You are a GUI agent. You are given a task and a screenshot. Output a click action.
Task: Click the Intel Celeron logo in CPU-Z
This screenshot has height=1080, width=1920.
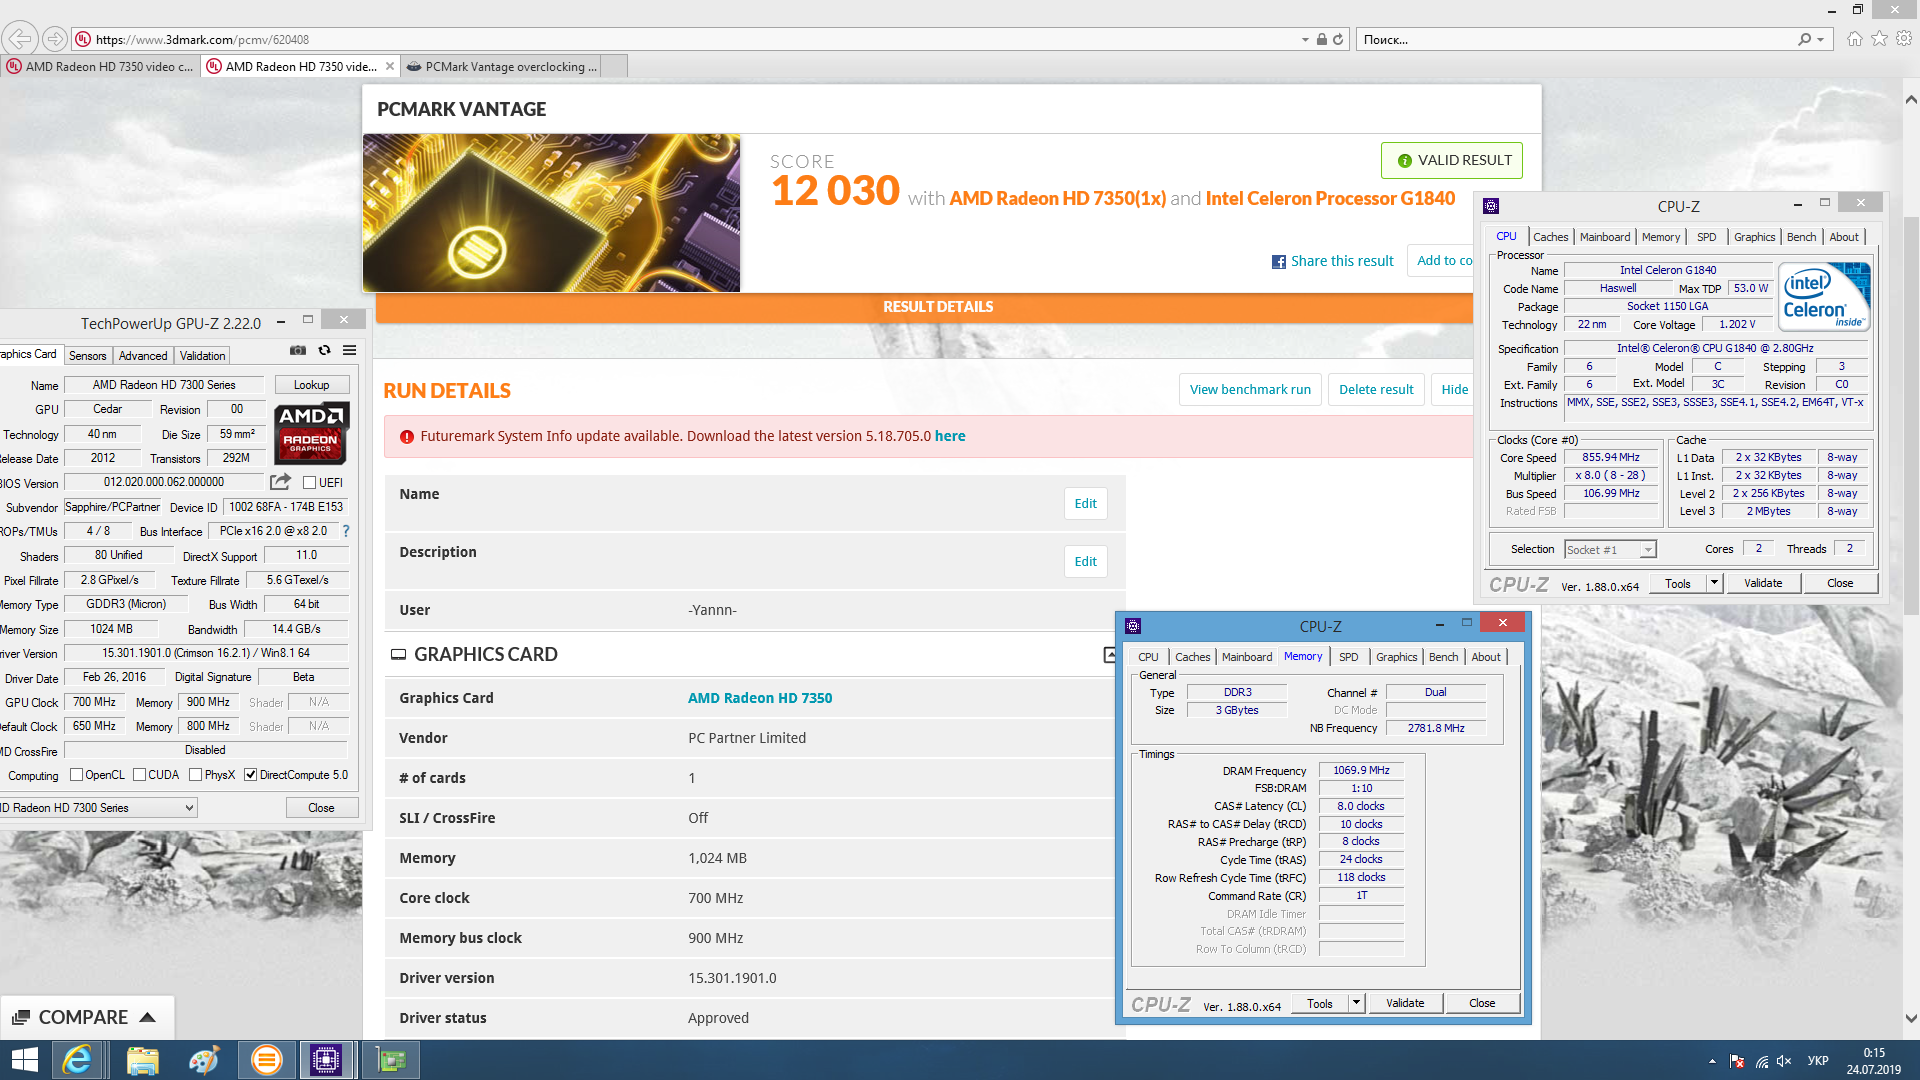point(1824,297)
